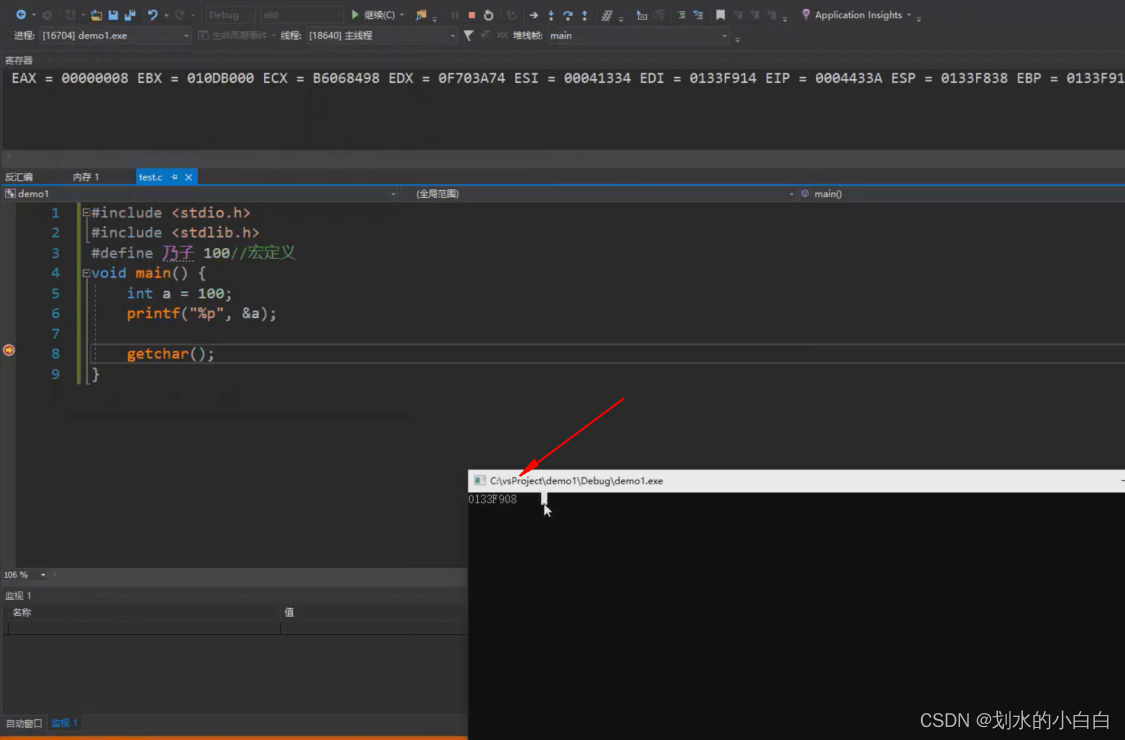
Task: Open file with the folder icon
Action: click(x=95, y=15)
